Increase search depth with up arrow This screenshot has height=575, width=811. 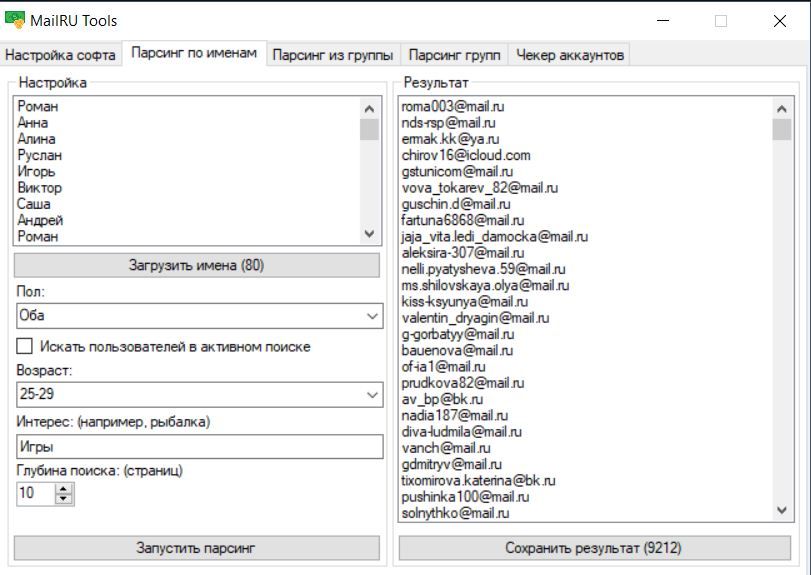coord(65,488)
